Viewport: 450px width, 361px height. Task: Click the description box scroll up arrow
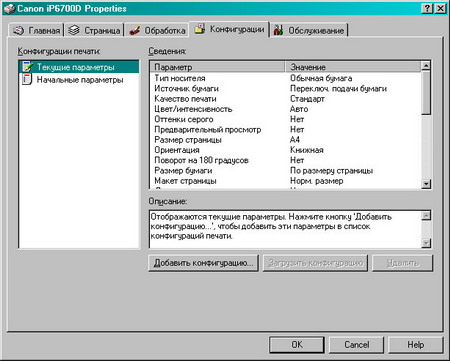click(x=426, y=216)
